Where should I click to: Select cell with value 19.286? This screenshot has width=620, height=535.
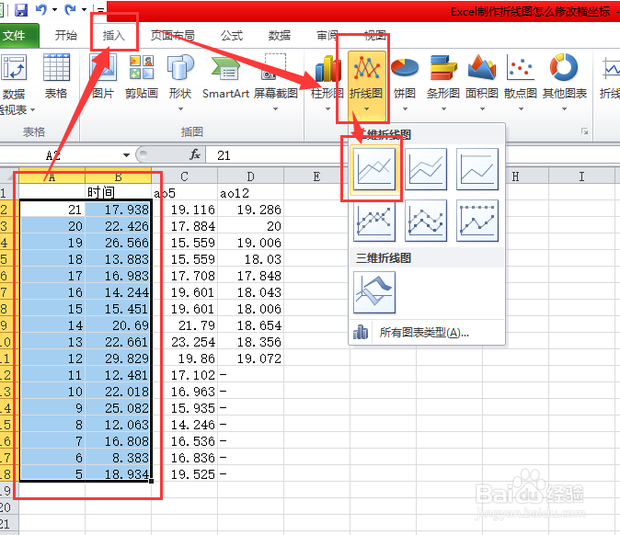coord(250,209)
